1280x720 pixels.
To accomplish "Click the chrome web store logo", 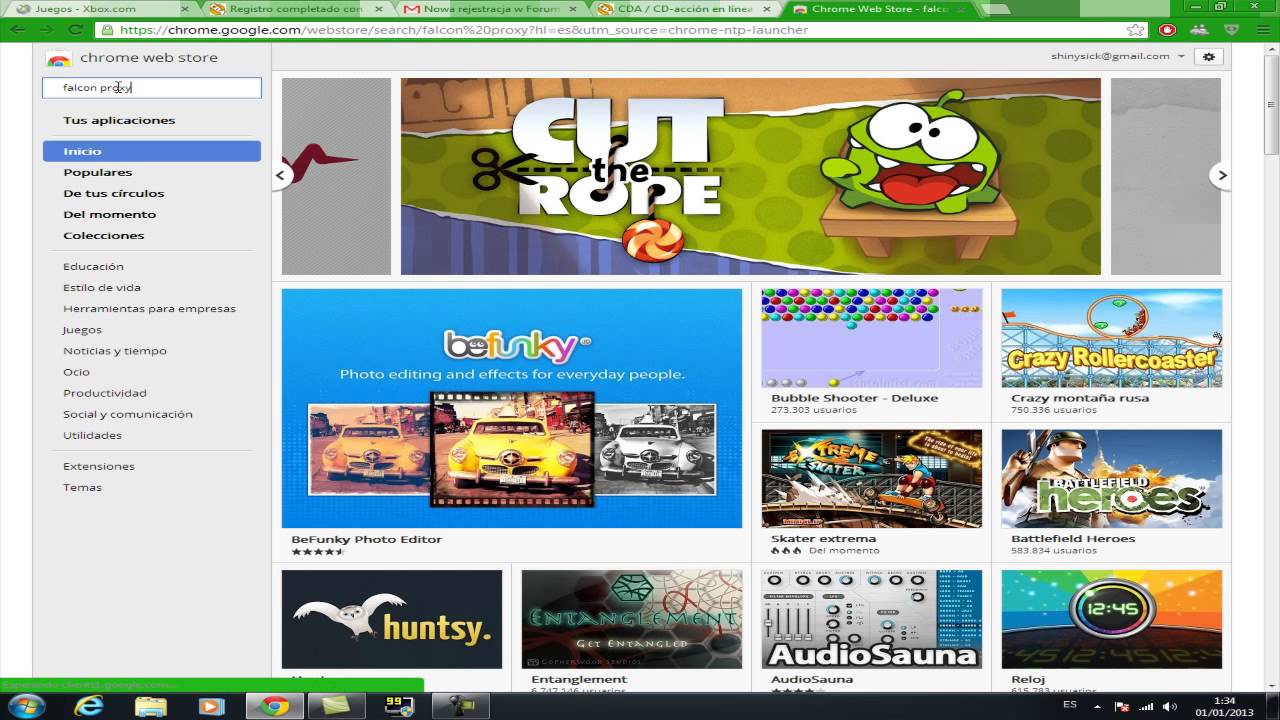I will (132, 58).
